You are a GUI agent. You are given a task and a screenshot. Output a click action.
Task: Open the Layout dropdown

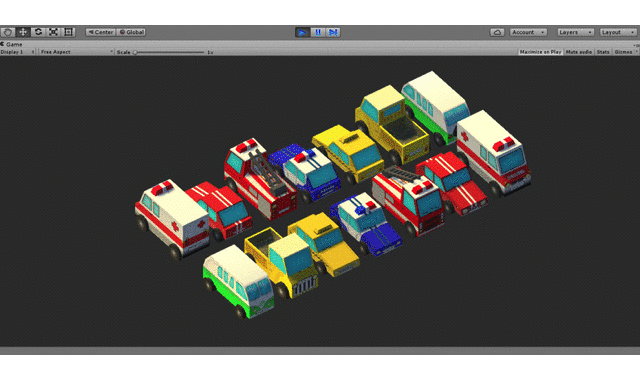(x=618, y=32)
